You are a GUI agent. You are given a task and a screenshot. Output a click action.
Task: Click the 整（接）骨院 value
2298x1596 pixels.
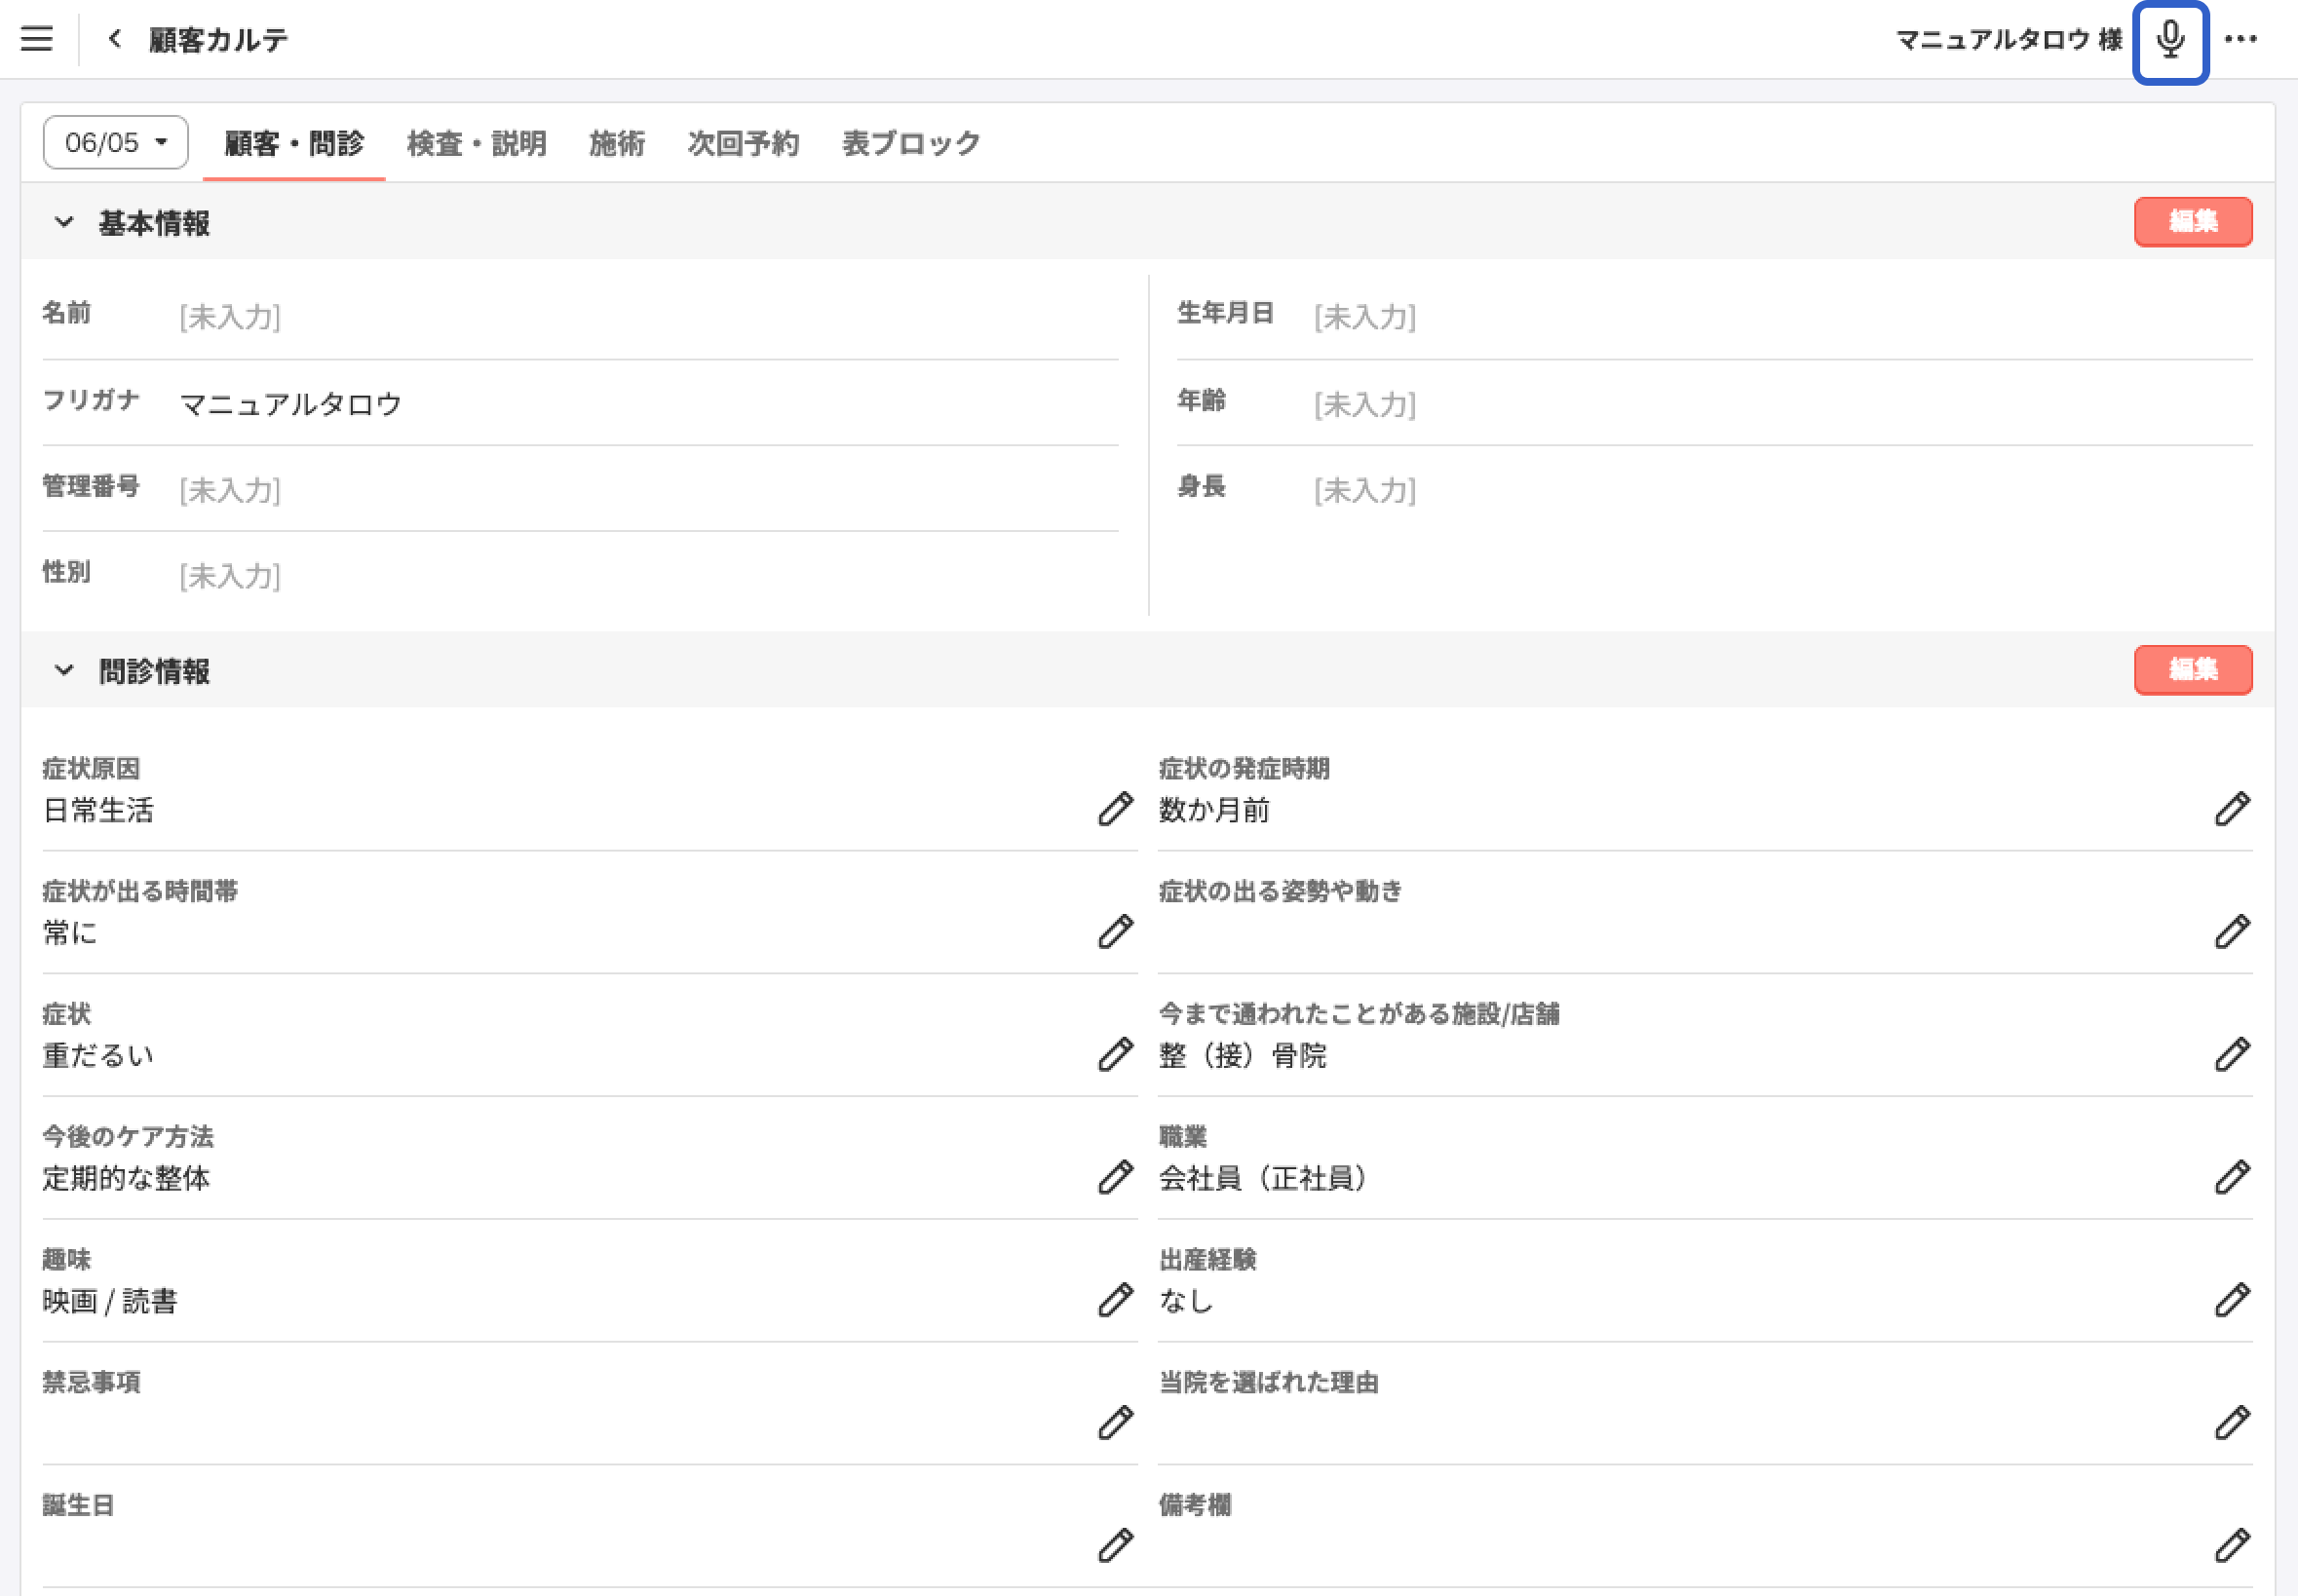(x=1242, y=1056)
